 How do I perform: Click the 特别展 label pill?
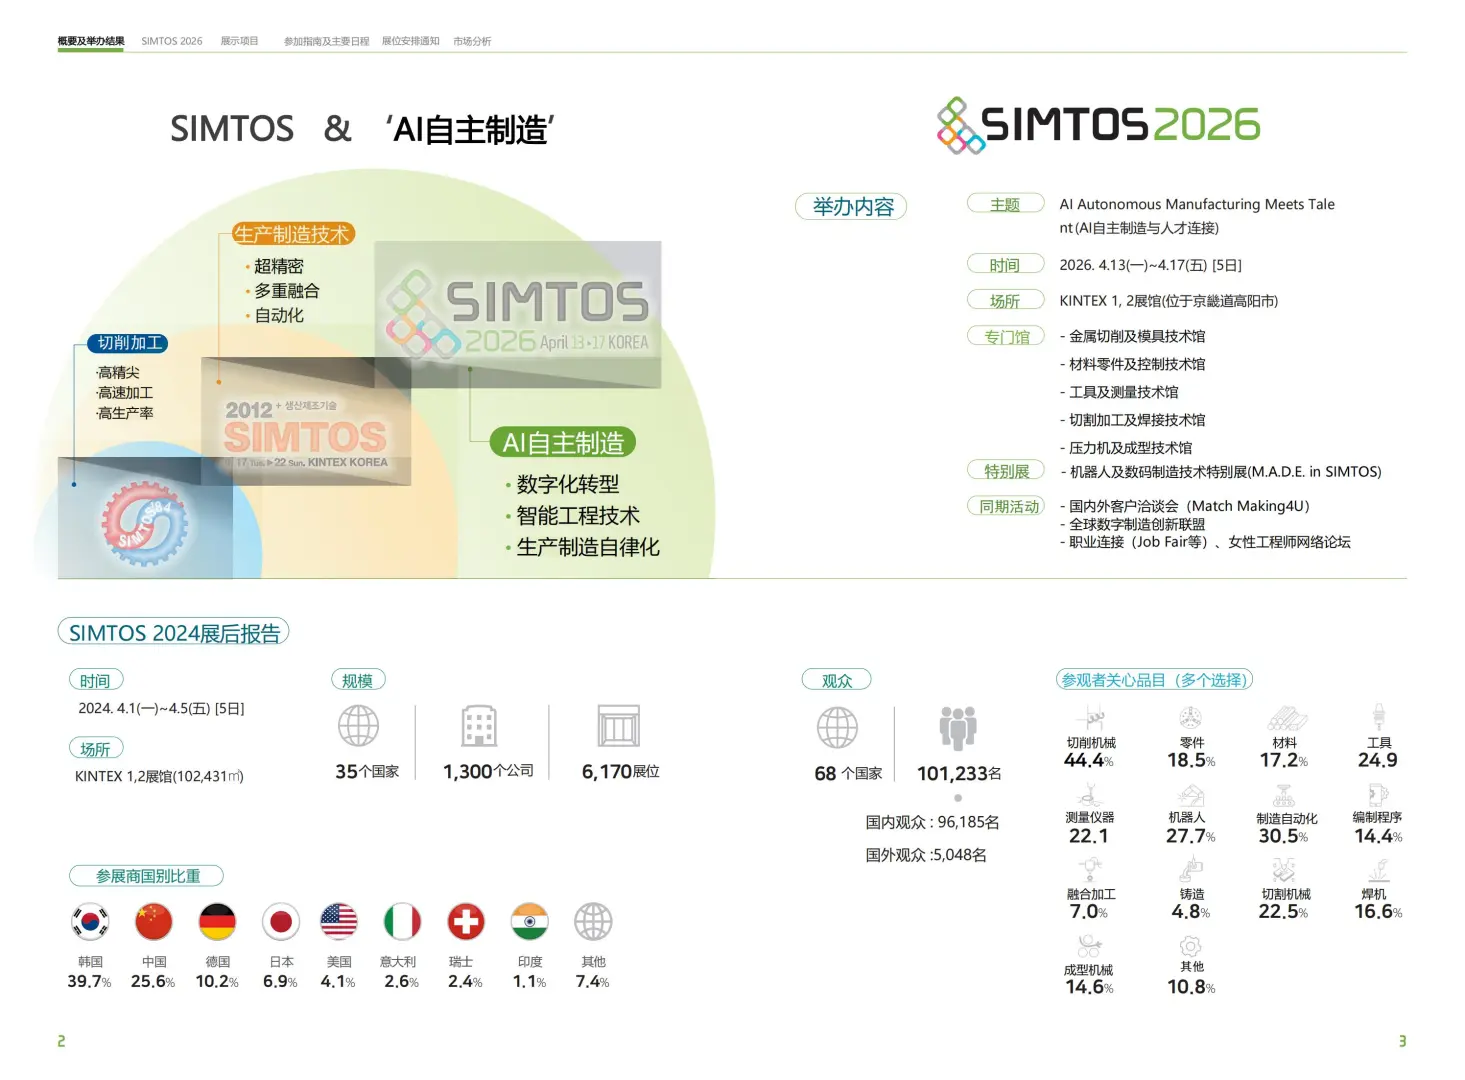1005,470
